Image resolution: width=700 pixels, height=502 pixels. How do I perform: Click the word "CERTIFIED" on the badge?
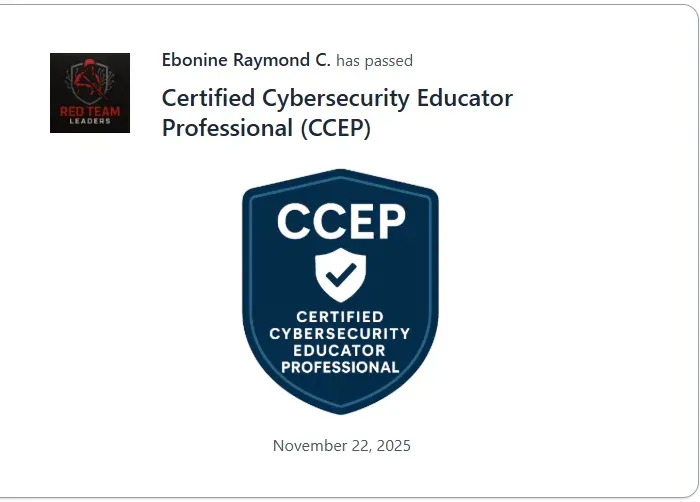point(340,317)
